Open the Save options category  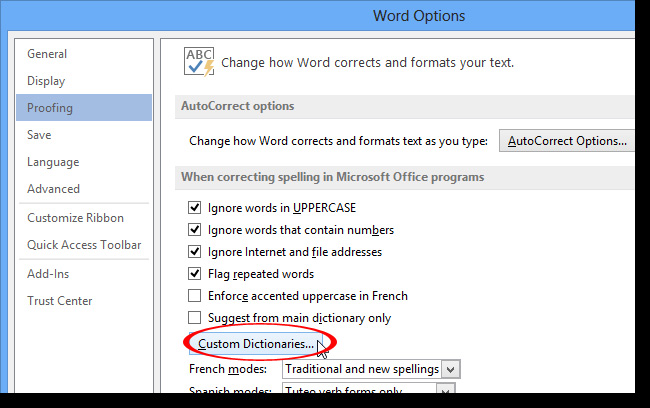click(x=39, y=135)
